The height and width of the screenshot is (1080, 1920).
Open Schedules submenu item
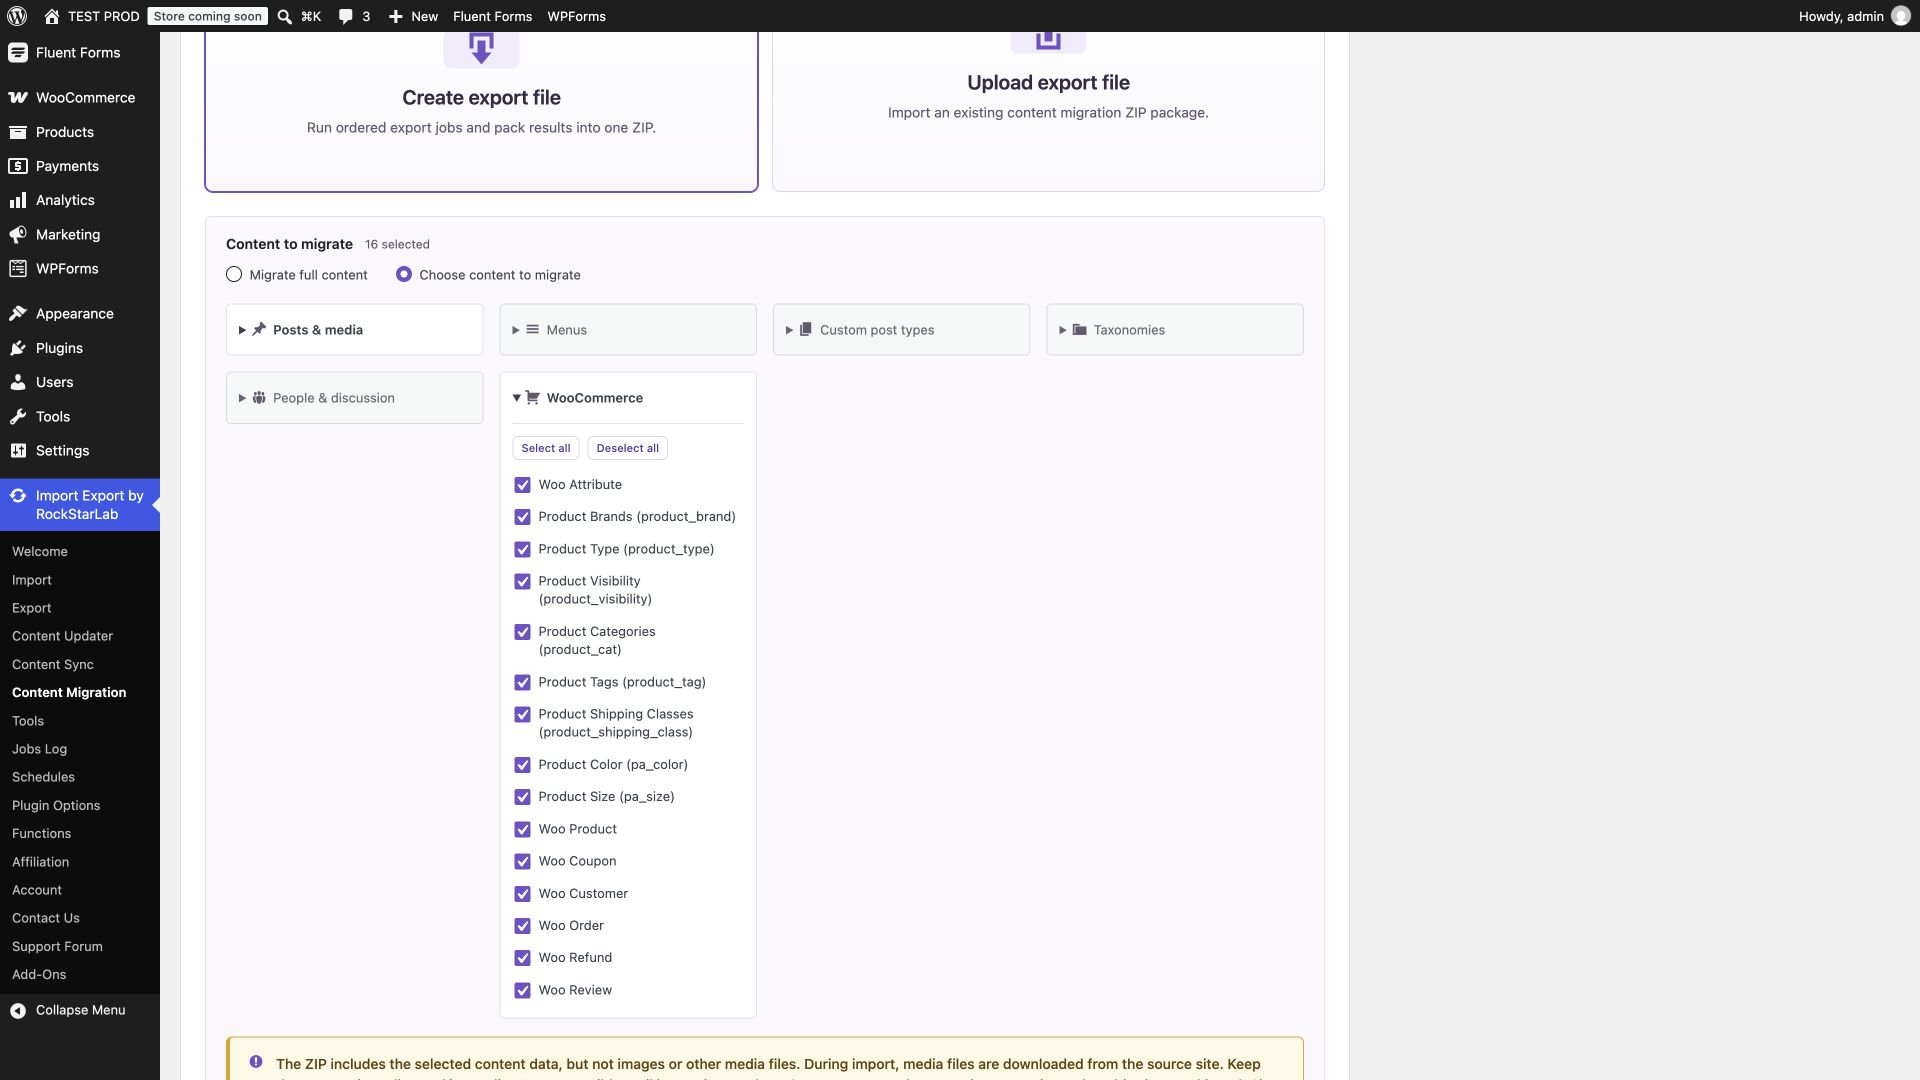pyautogui.click(x=43, y=777)
